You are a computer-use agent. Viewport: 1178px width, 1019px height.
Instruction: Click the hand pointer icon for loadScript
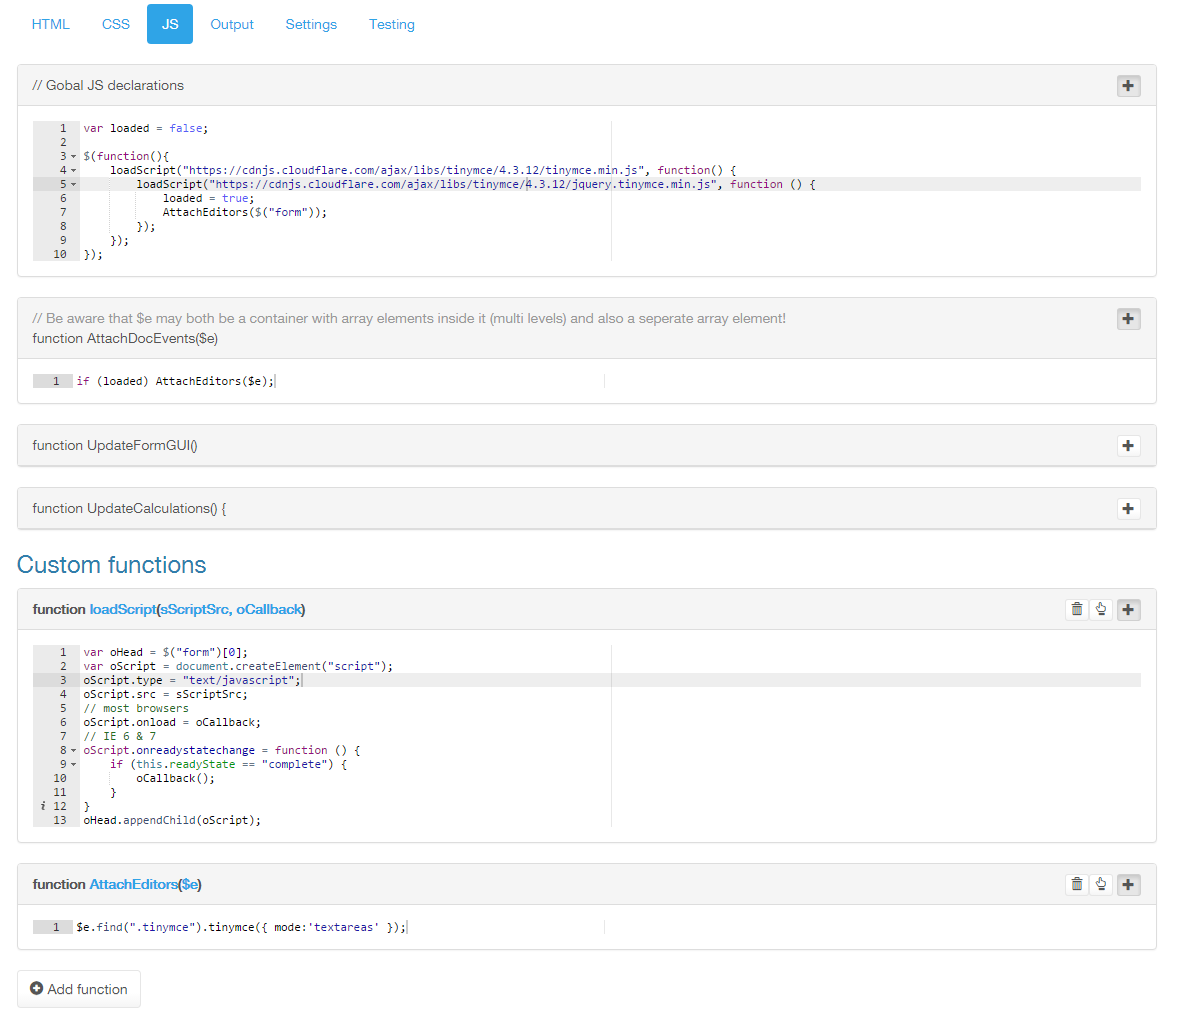coord(1101,609)
